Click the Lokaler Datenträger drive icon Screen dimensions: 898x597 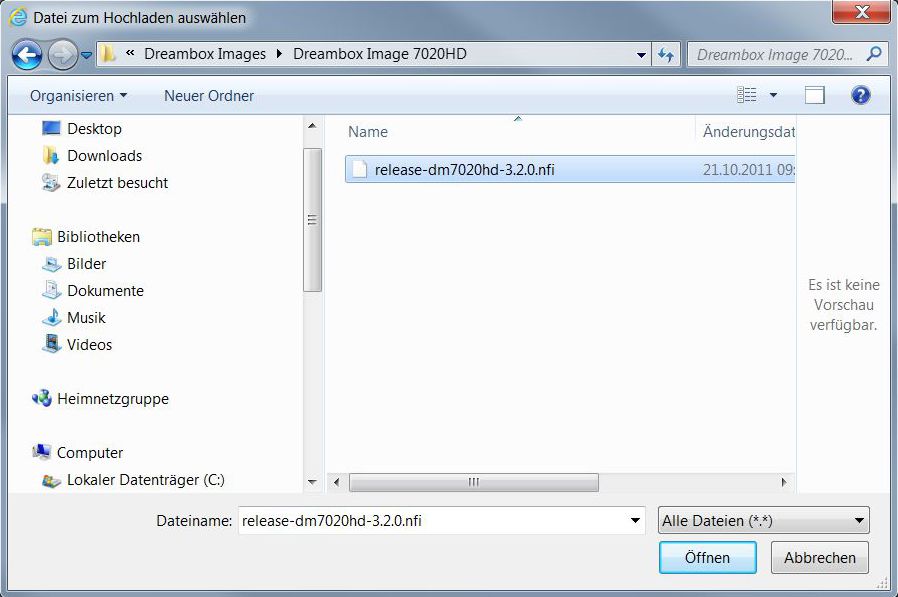click(51, 481)
